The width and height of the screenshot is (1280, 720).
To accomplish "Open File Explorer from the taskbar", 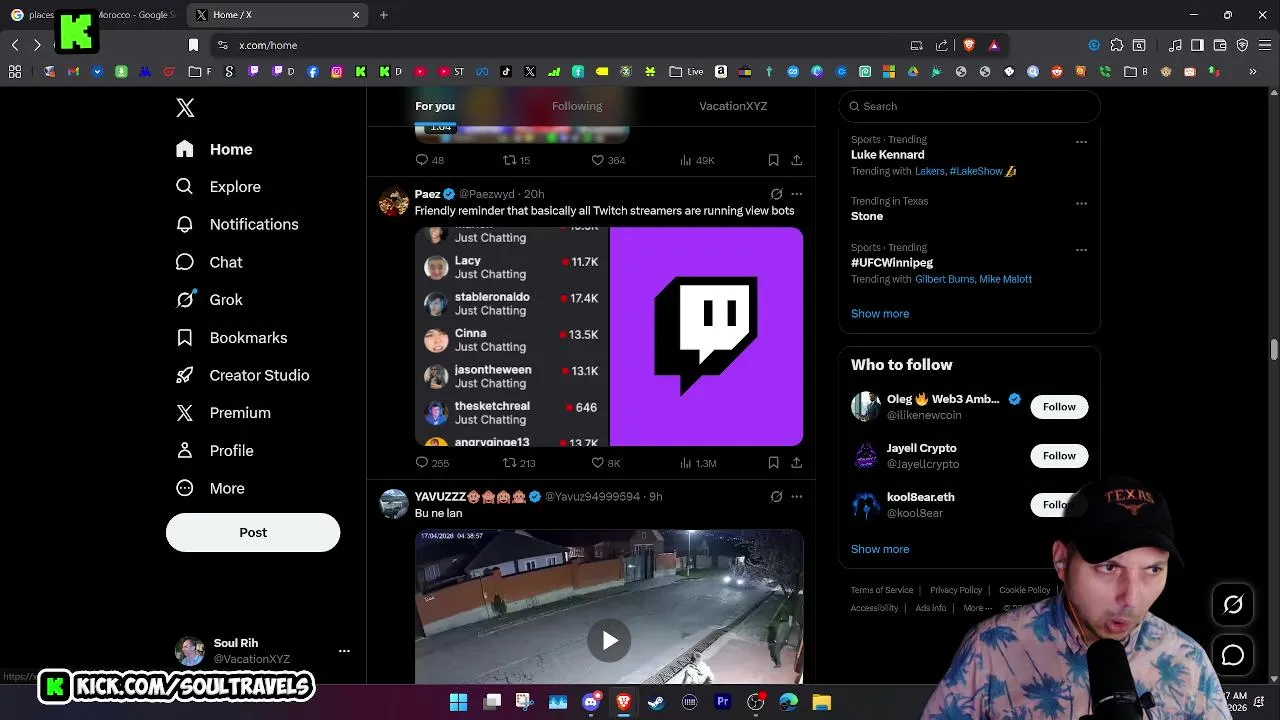I will coord(821,702).
